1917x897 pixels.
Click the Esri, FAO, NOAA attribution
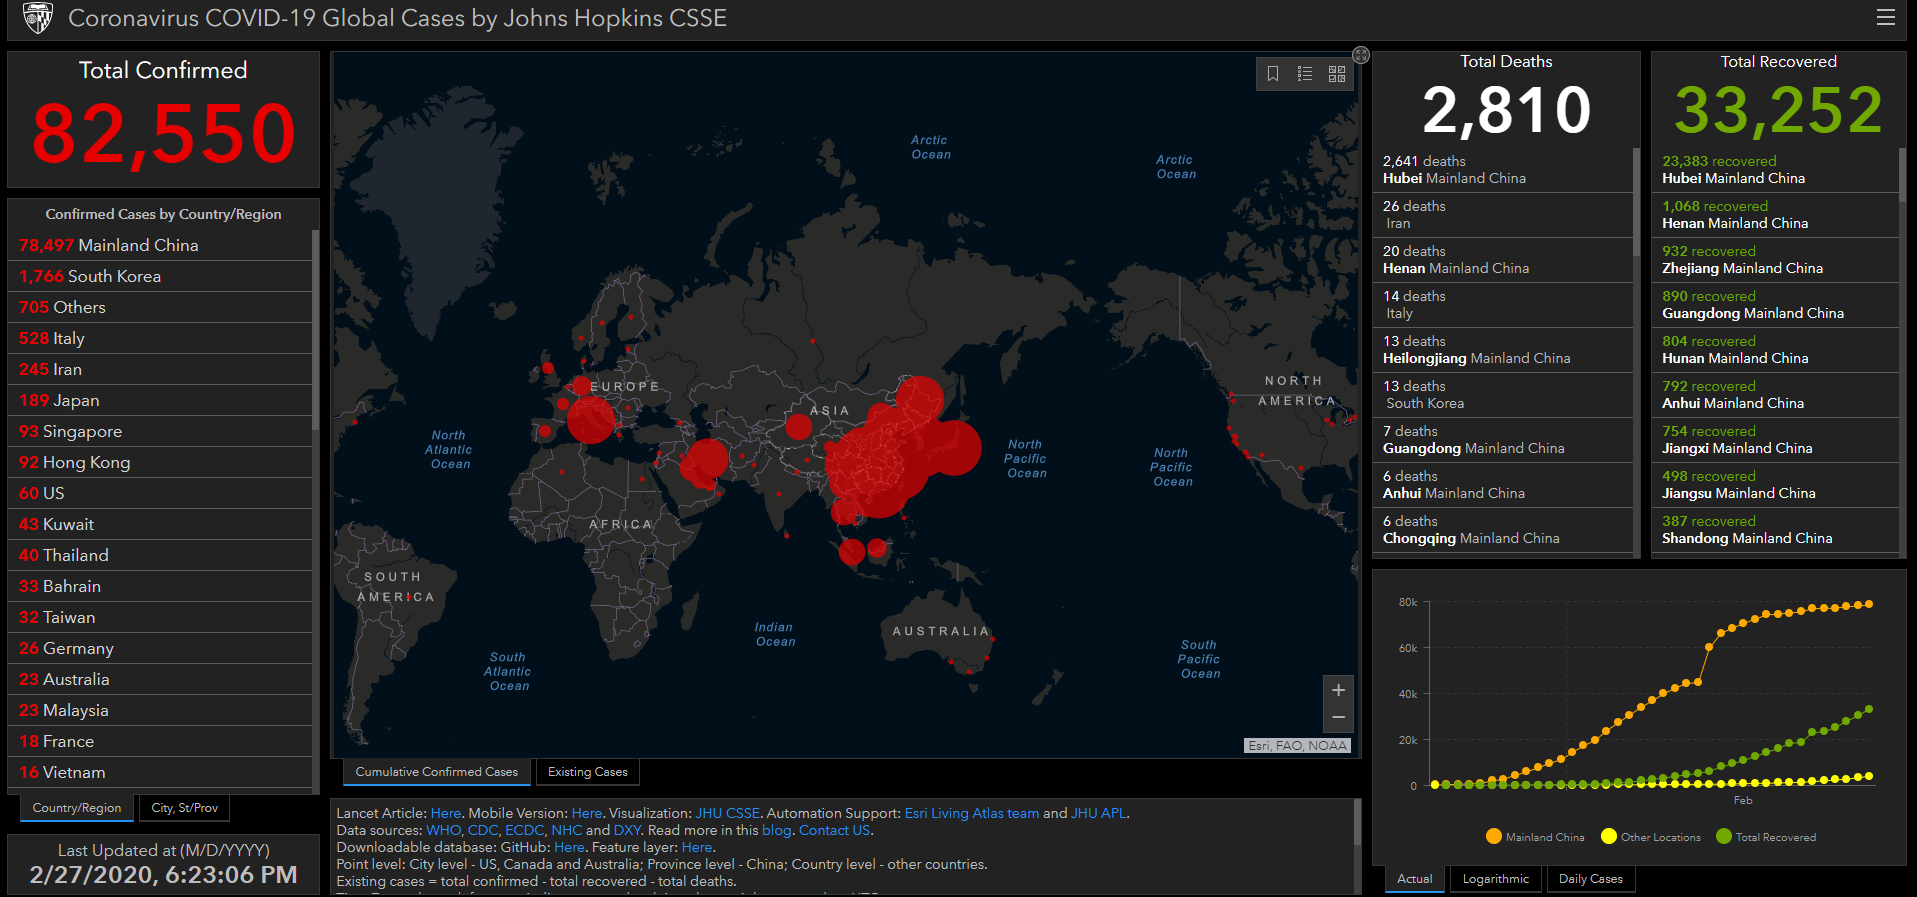coord(1298,745)
